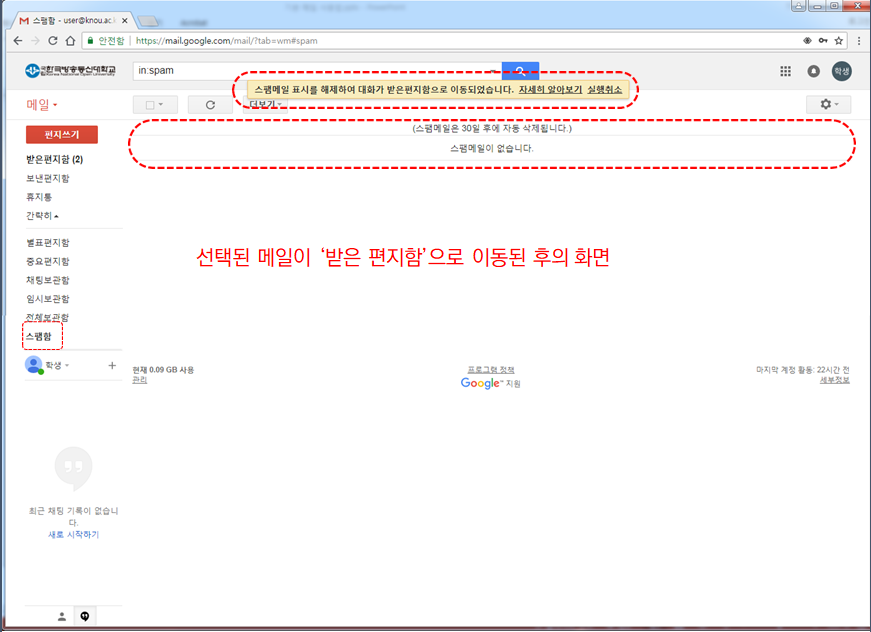
Task: Reload the page with the browser refresh icon
Action: [53, 41]
